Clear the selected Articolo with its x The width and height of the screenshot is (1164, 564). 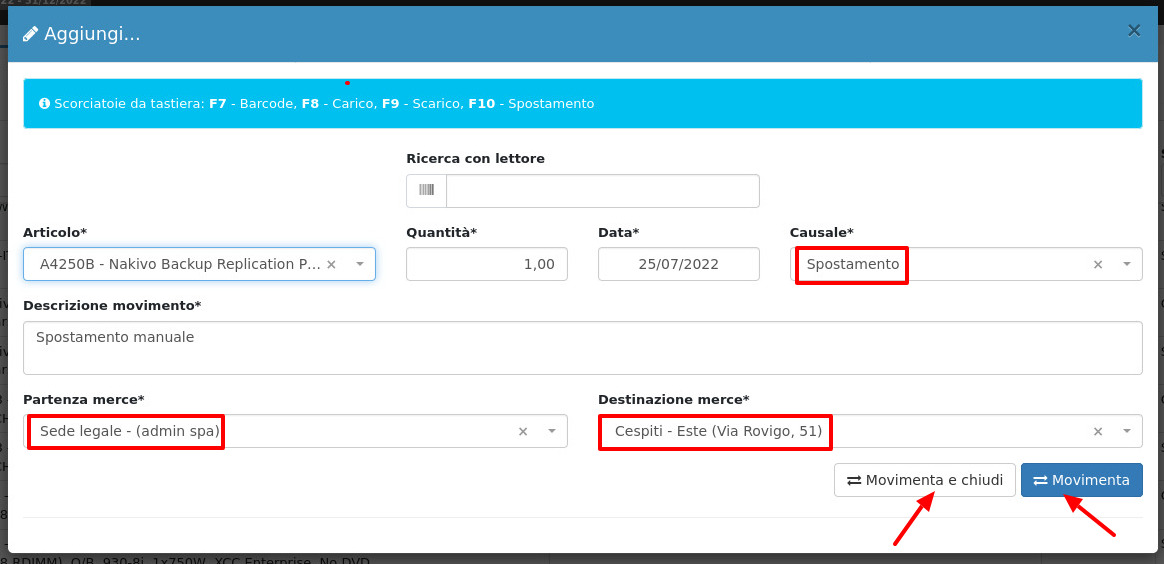[332, 264]
